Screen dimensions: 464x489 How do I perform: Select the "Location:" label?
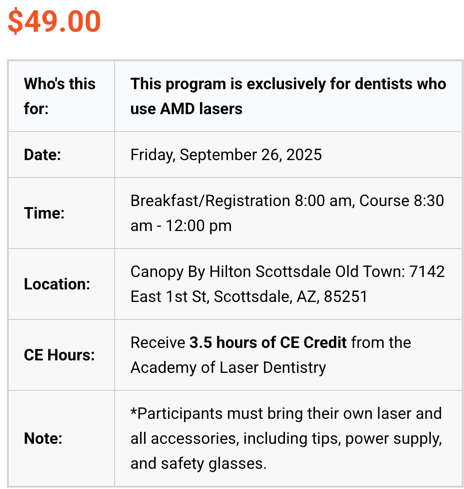pos(57,284)
